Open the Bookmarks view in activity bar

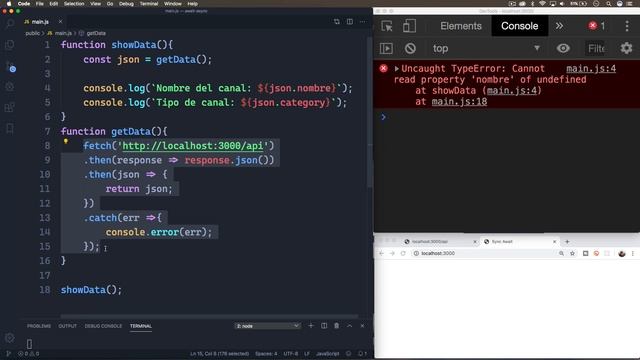10,129
